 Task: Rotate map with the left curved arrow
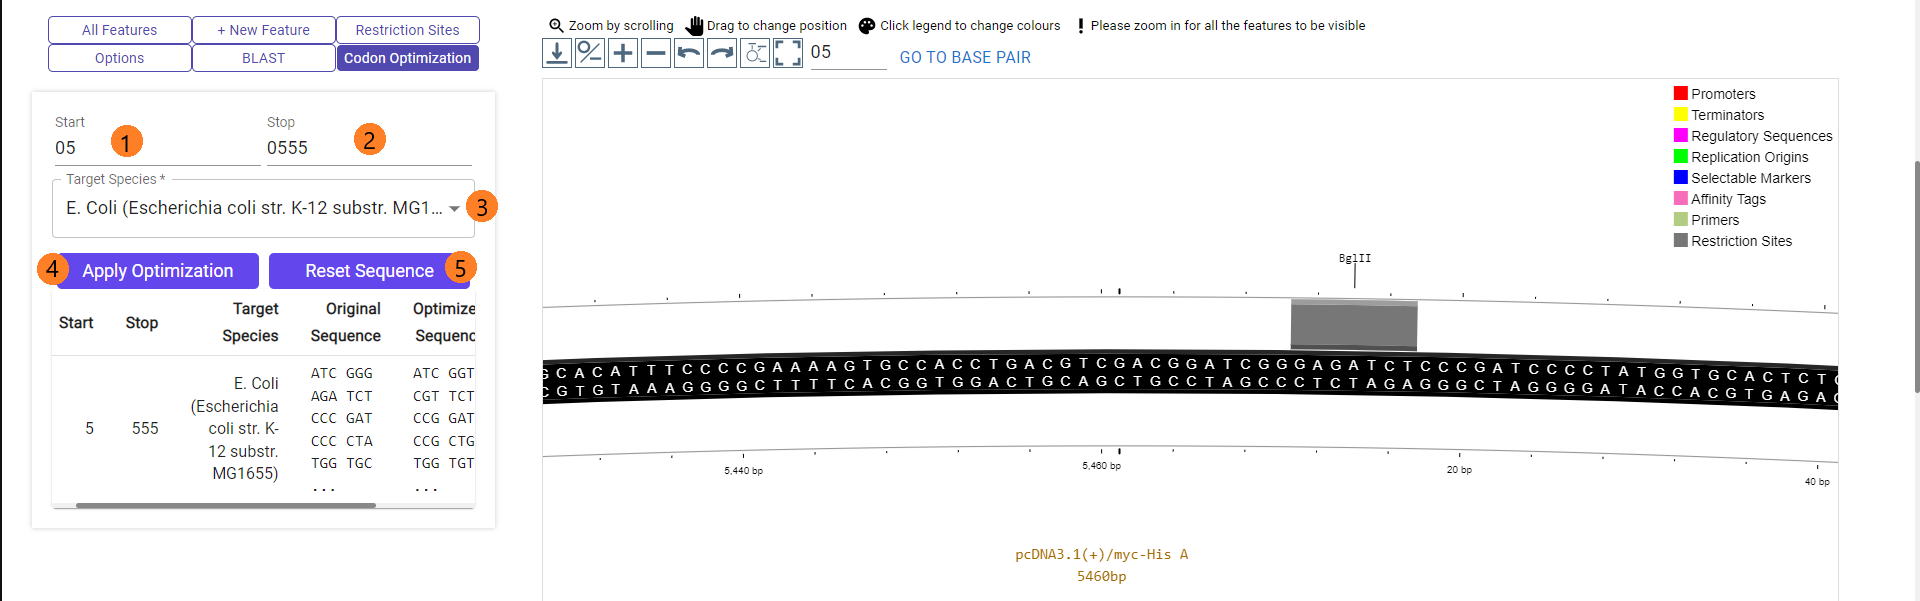click(688, 53)
